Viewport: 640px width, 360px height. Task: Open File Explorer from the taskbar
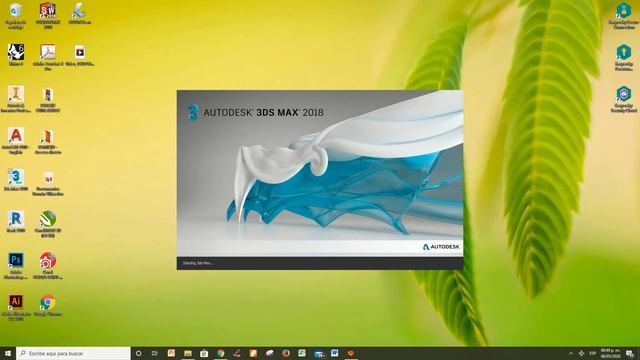(188, 353)
